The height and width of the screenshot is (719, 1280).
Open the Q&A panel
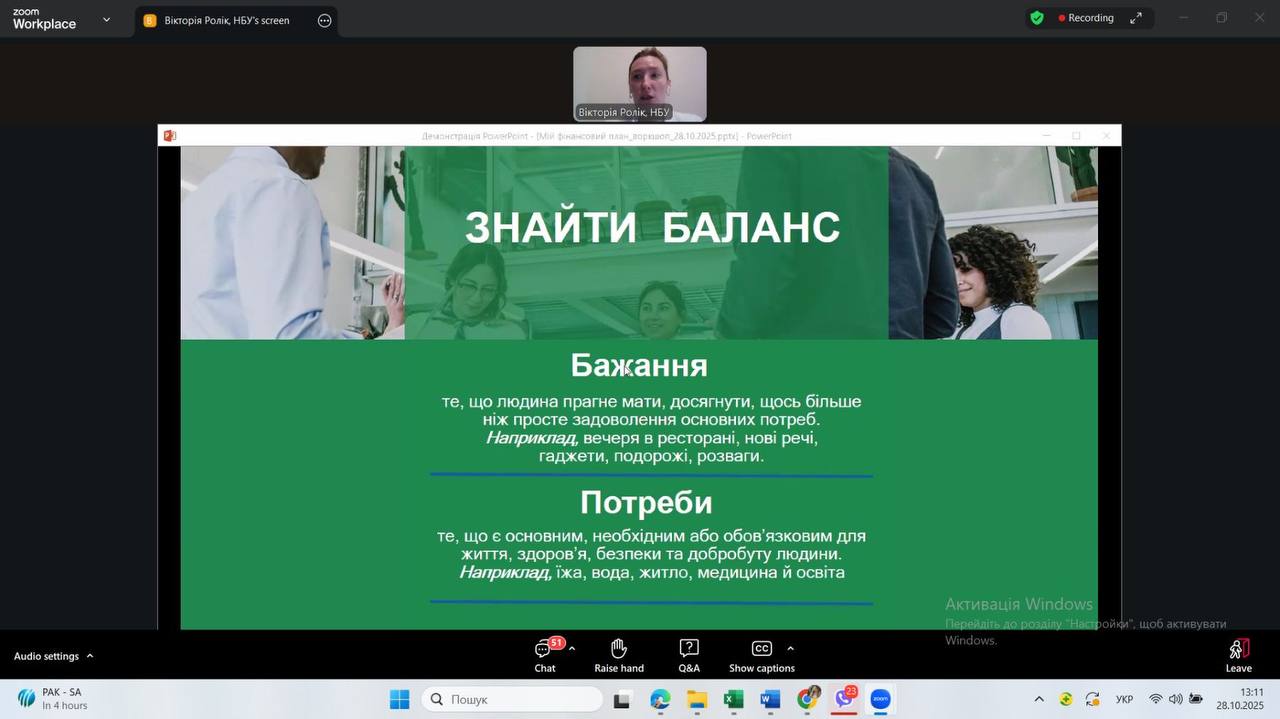pyautogui.click(x=689, y=655)
